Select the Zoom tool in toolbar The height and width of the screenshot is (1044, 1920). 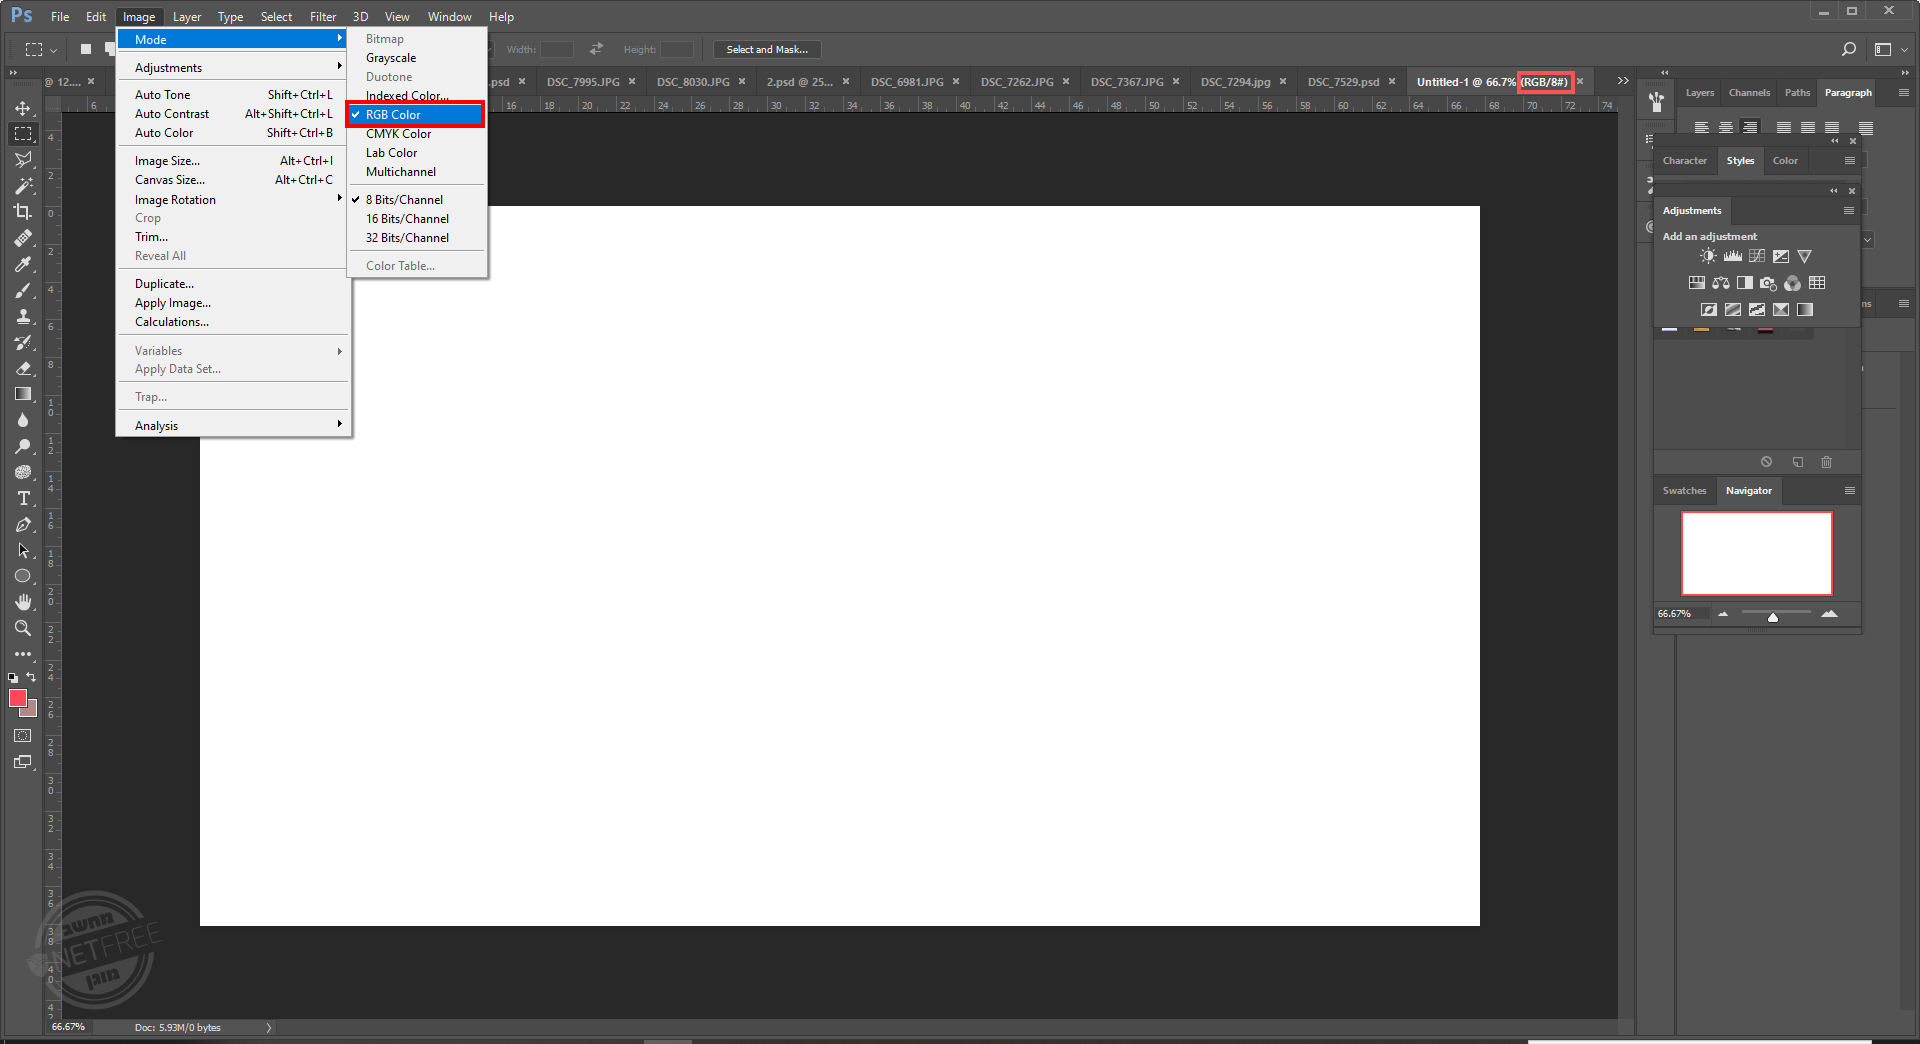(x=23, y=628)
